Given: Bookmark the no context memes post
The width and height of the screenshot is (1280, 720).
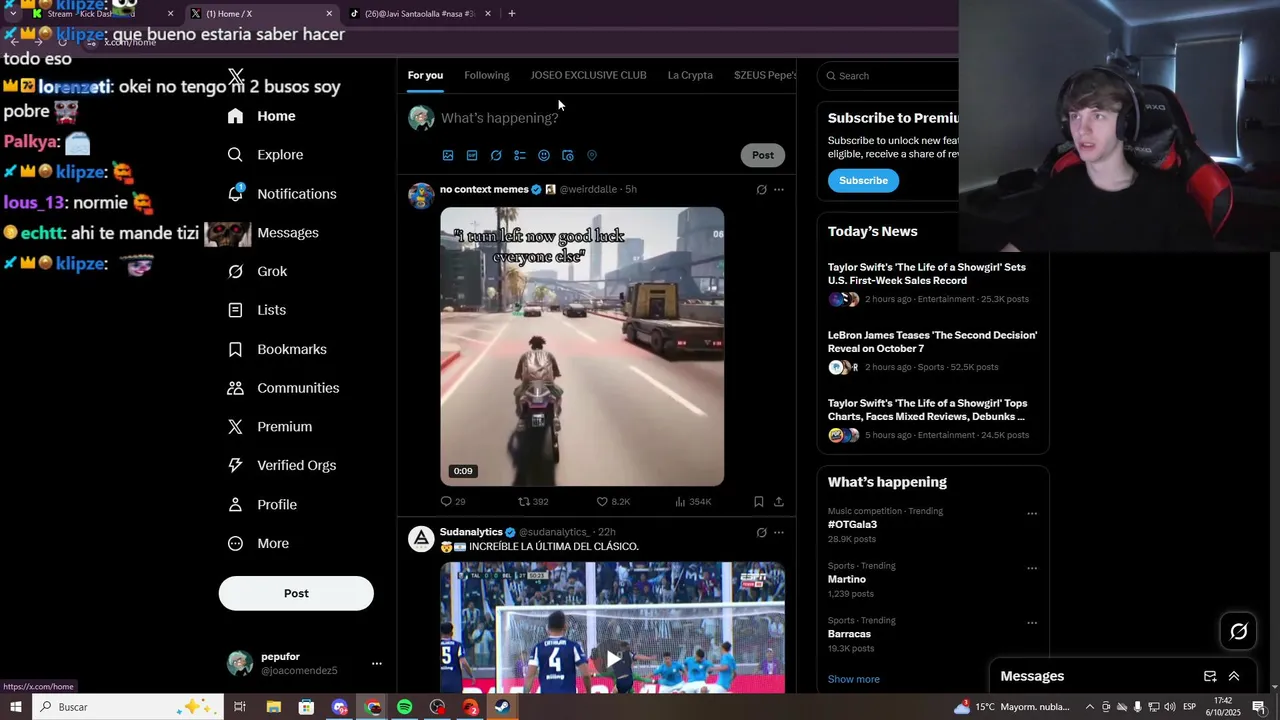Looking at the screenshot, I should [x=758, y=502].
